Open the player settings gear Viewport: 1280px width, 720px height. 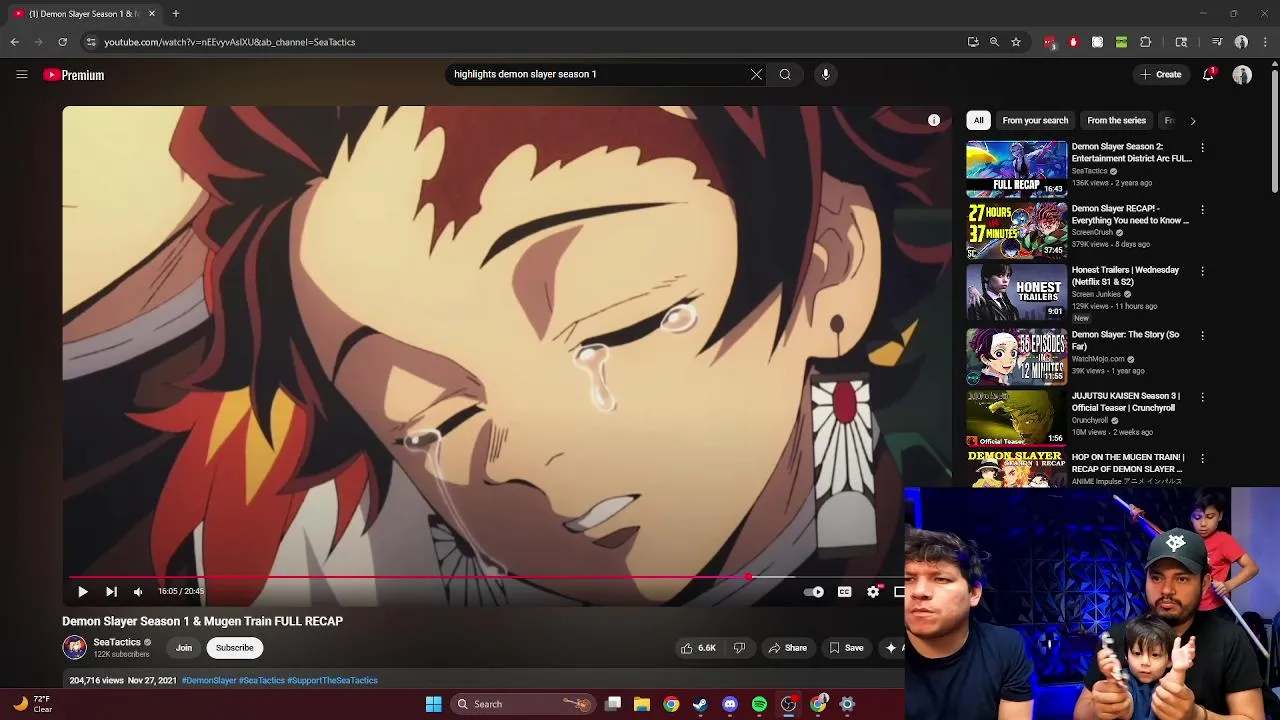click(x=873, y=592)
